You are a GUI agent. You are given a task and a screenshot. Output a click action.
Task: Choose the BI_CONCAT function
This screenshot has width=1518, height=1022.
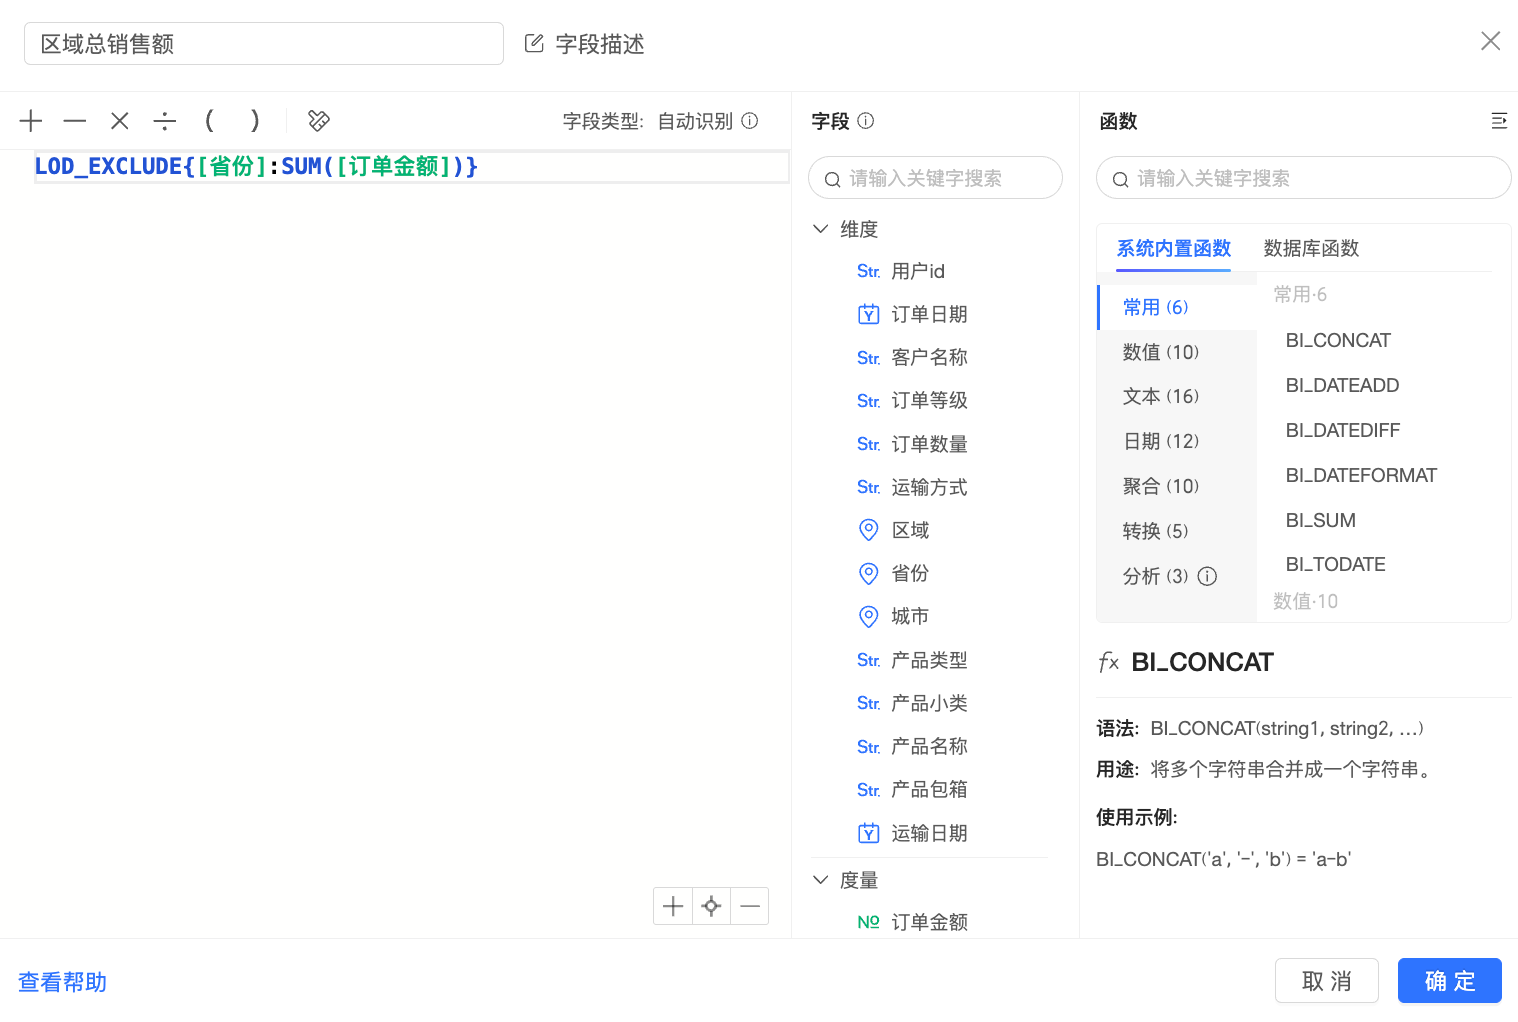(x=1338, y=340)
